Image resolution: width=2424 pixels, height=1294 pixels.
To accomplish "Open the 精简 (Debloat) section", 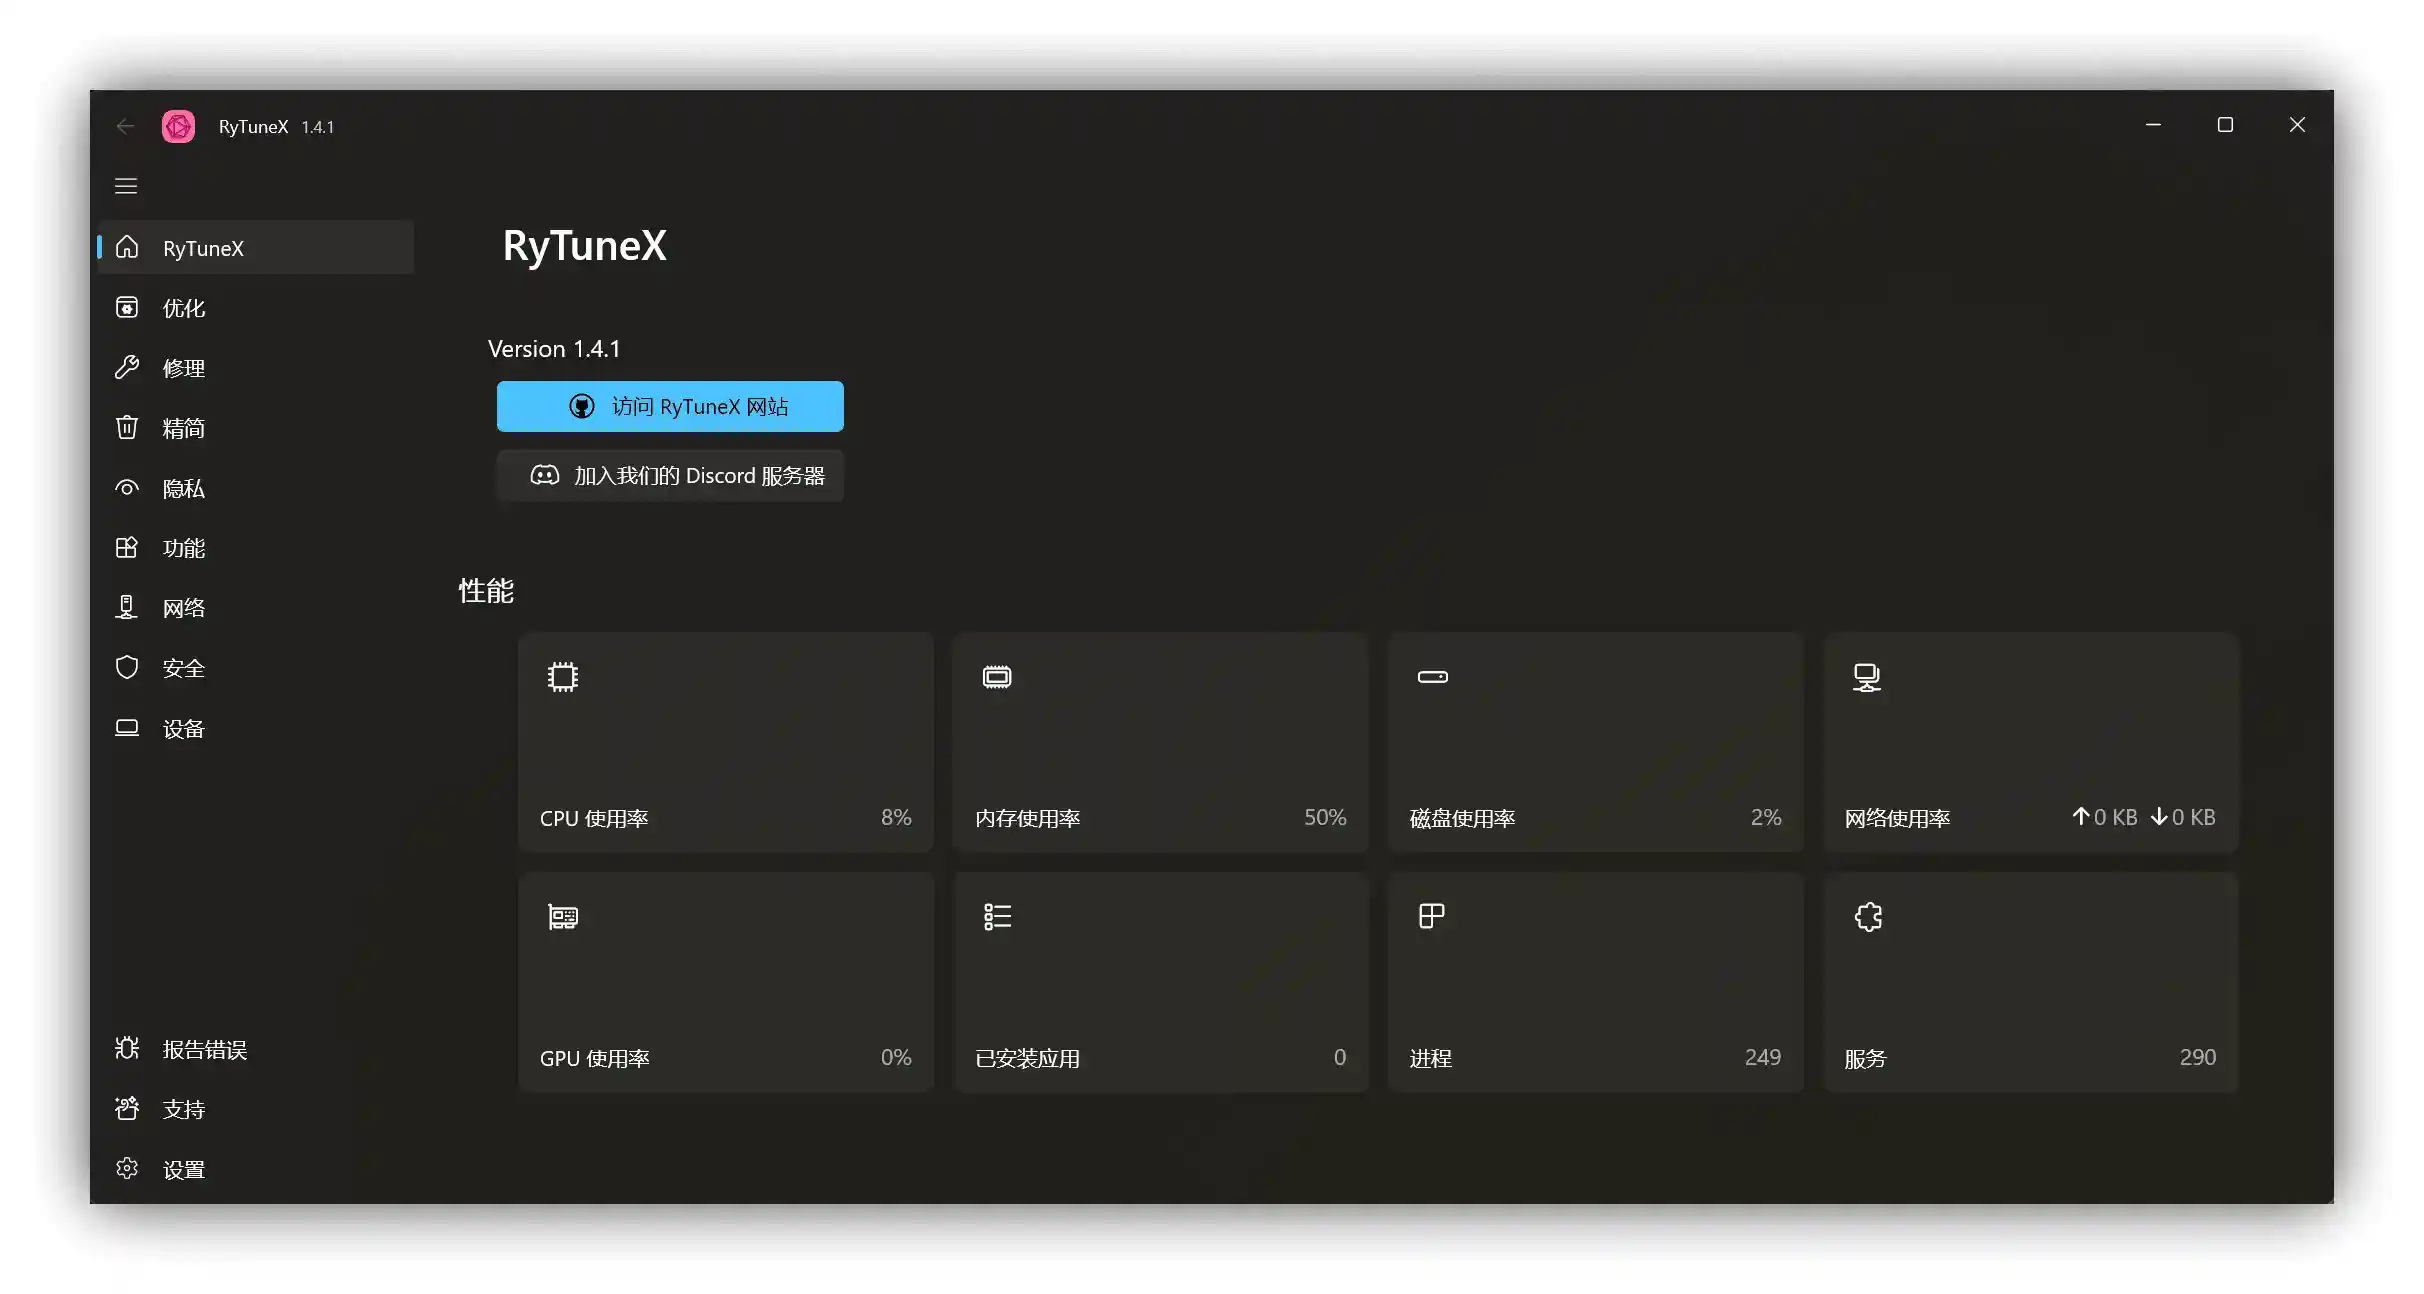I will (x=255, y=427).
